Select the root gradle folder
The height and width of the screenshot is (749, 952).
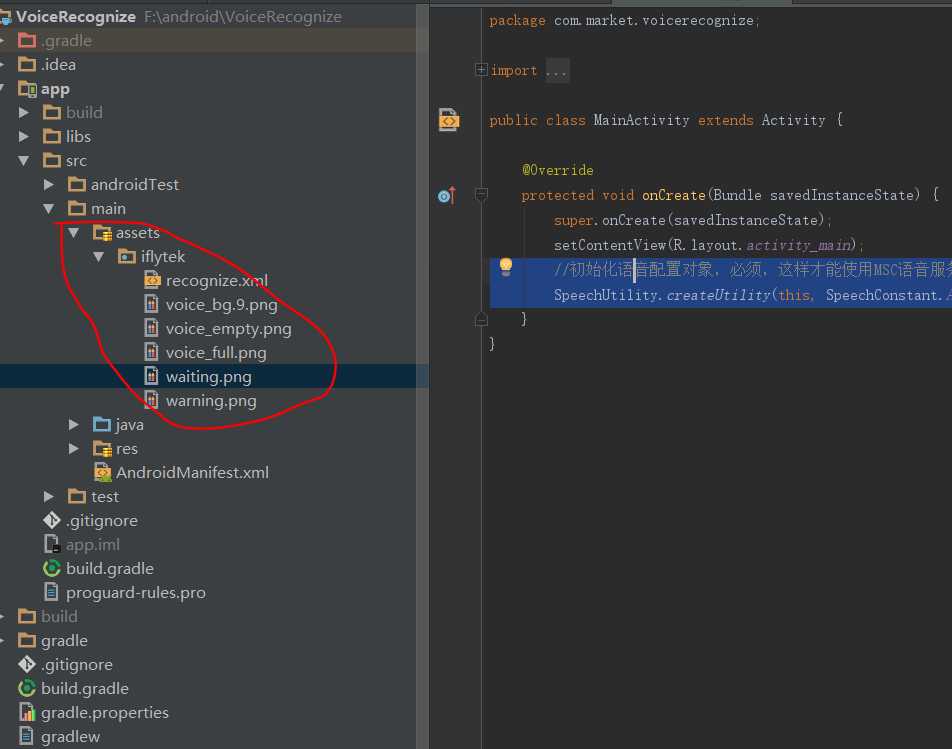(64, 641)
